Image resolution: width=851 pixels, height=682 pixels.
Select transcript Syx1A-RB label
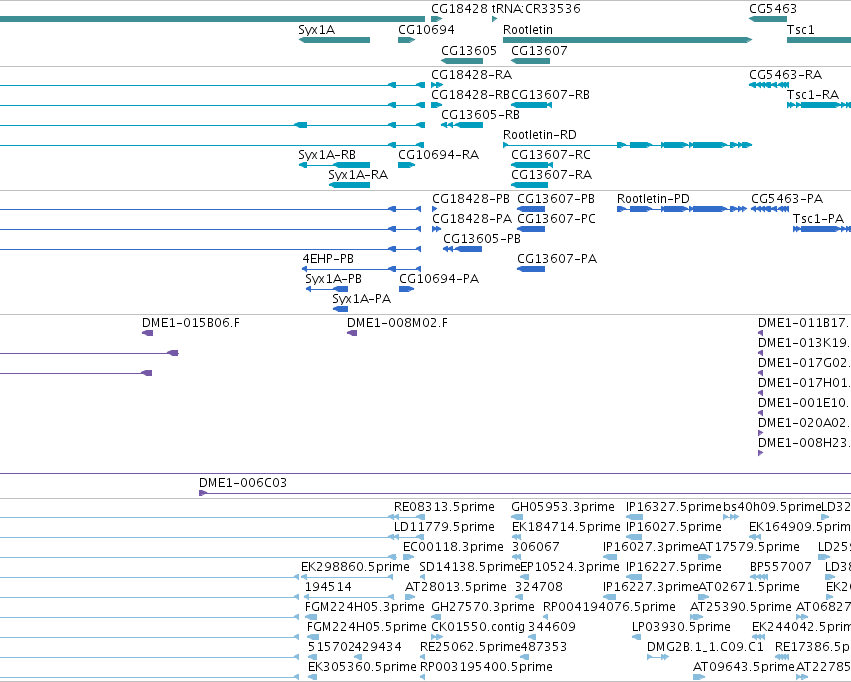[327, 155]
